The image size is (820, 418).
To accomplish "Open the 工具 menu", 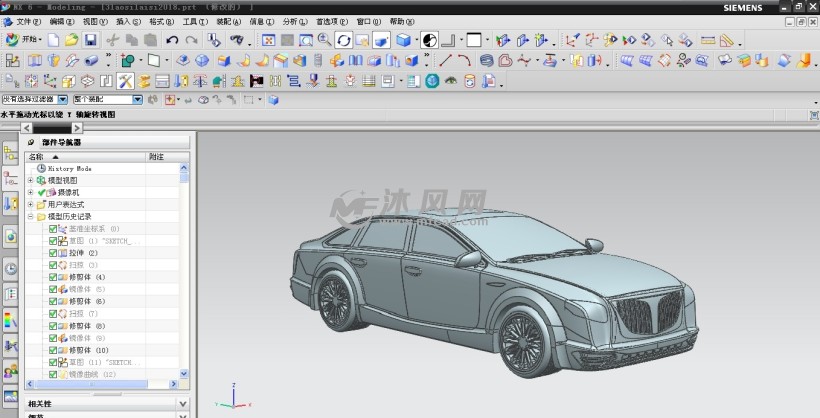I will [x=195, y=21].
